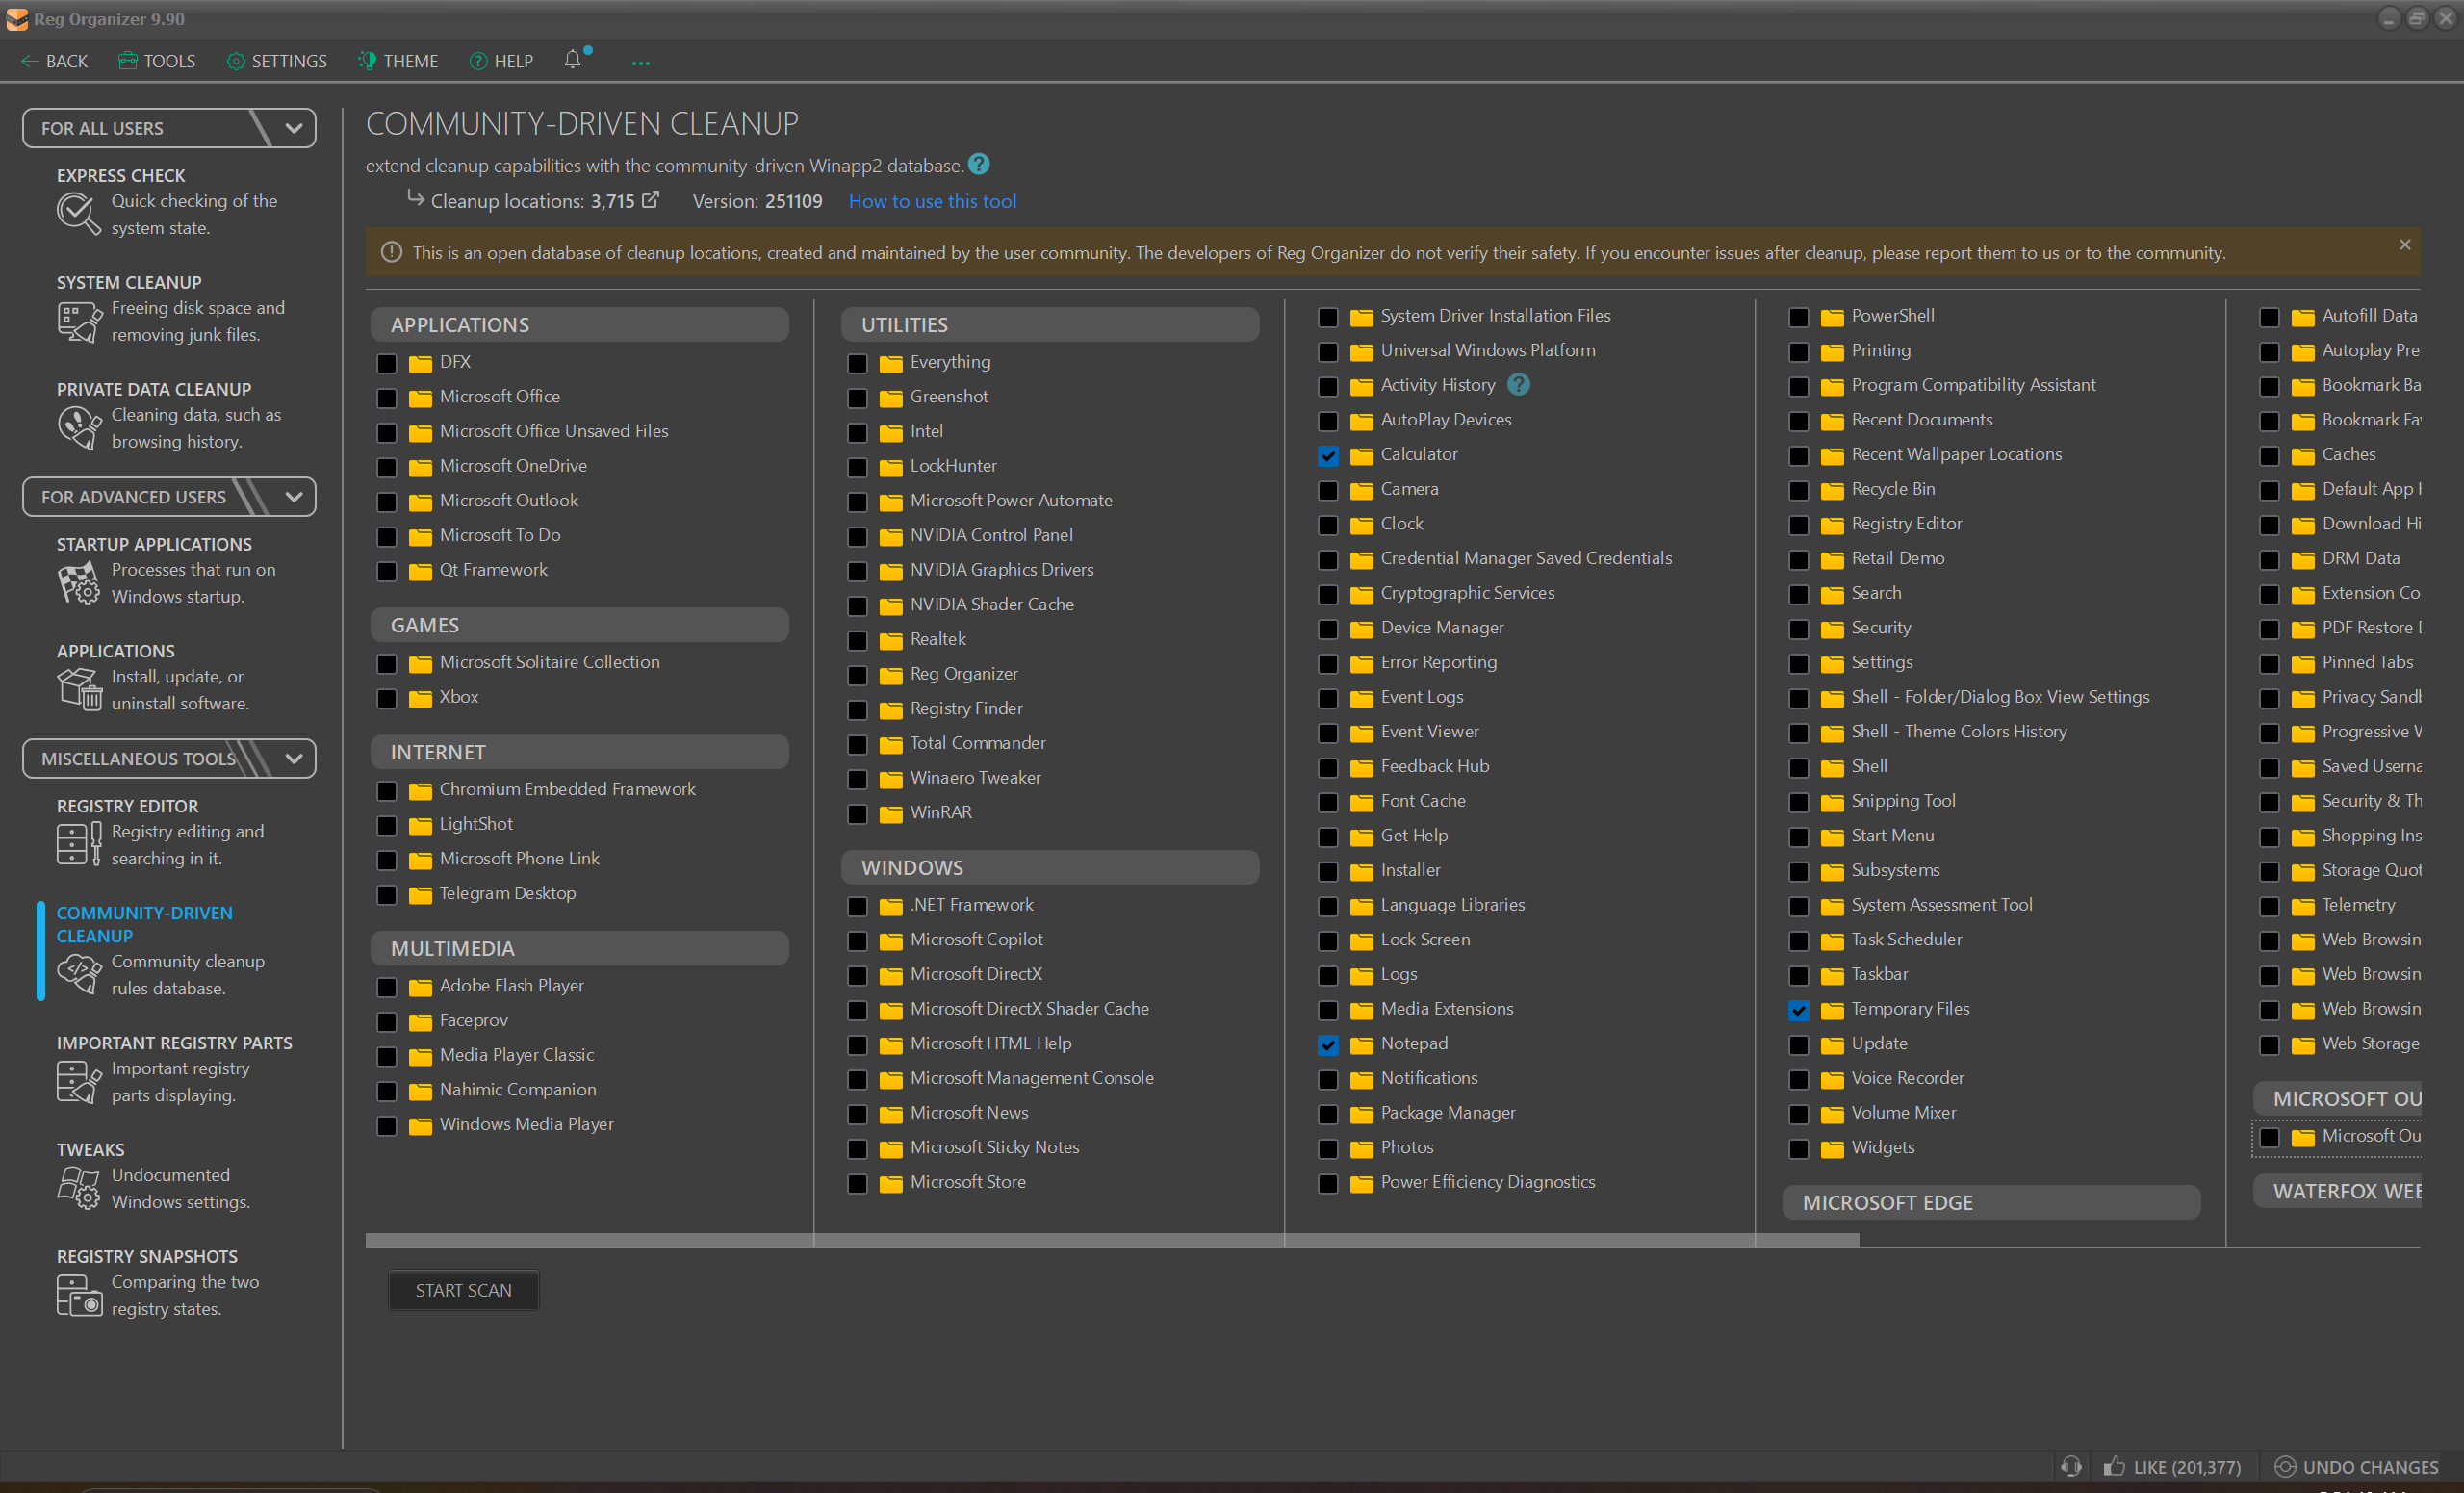Click the Internet category header
This screenshot has height=1493, width=2464.
[580, 751]
